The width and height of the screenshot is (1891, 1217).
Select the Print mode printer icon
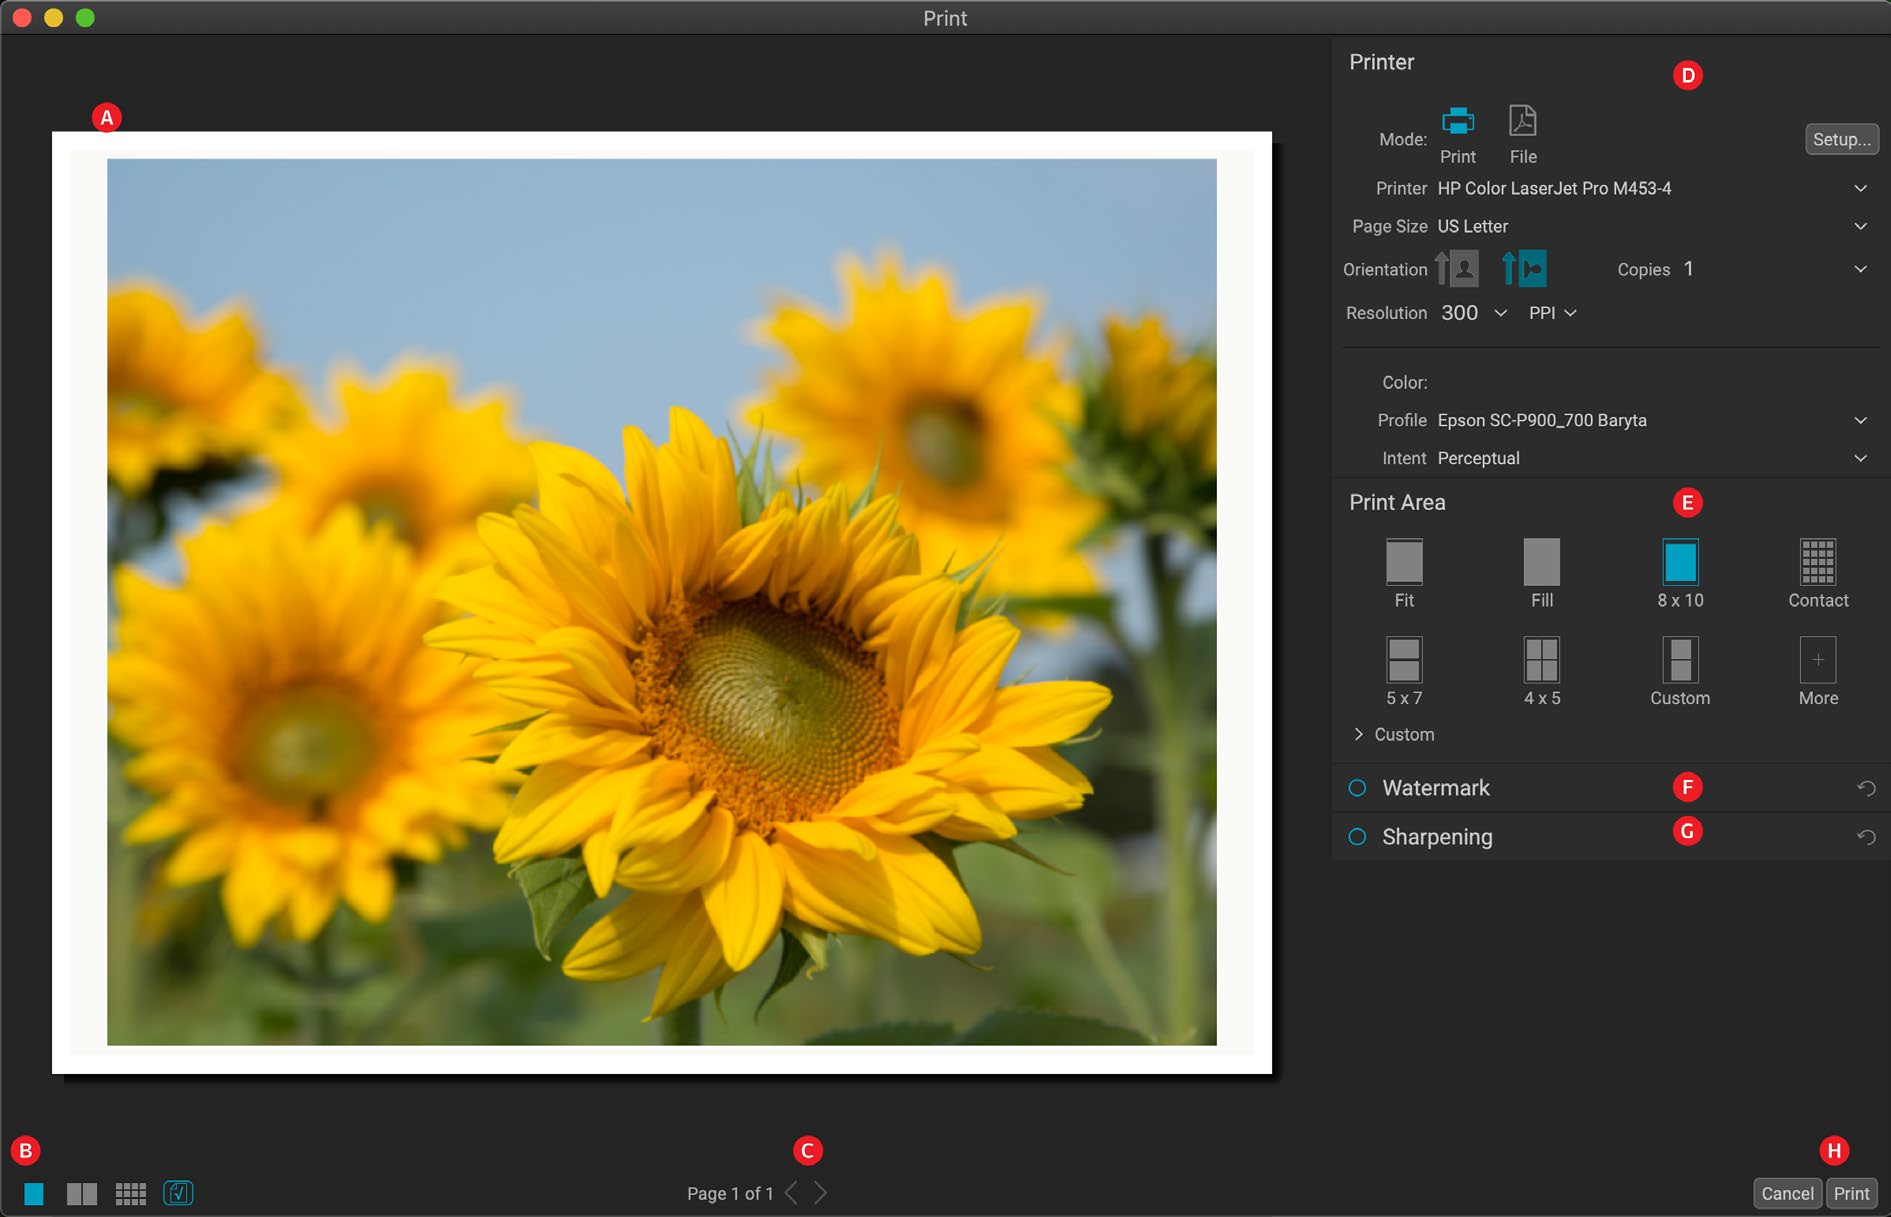(1457, 121)
